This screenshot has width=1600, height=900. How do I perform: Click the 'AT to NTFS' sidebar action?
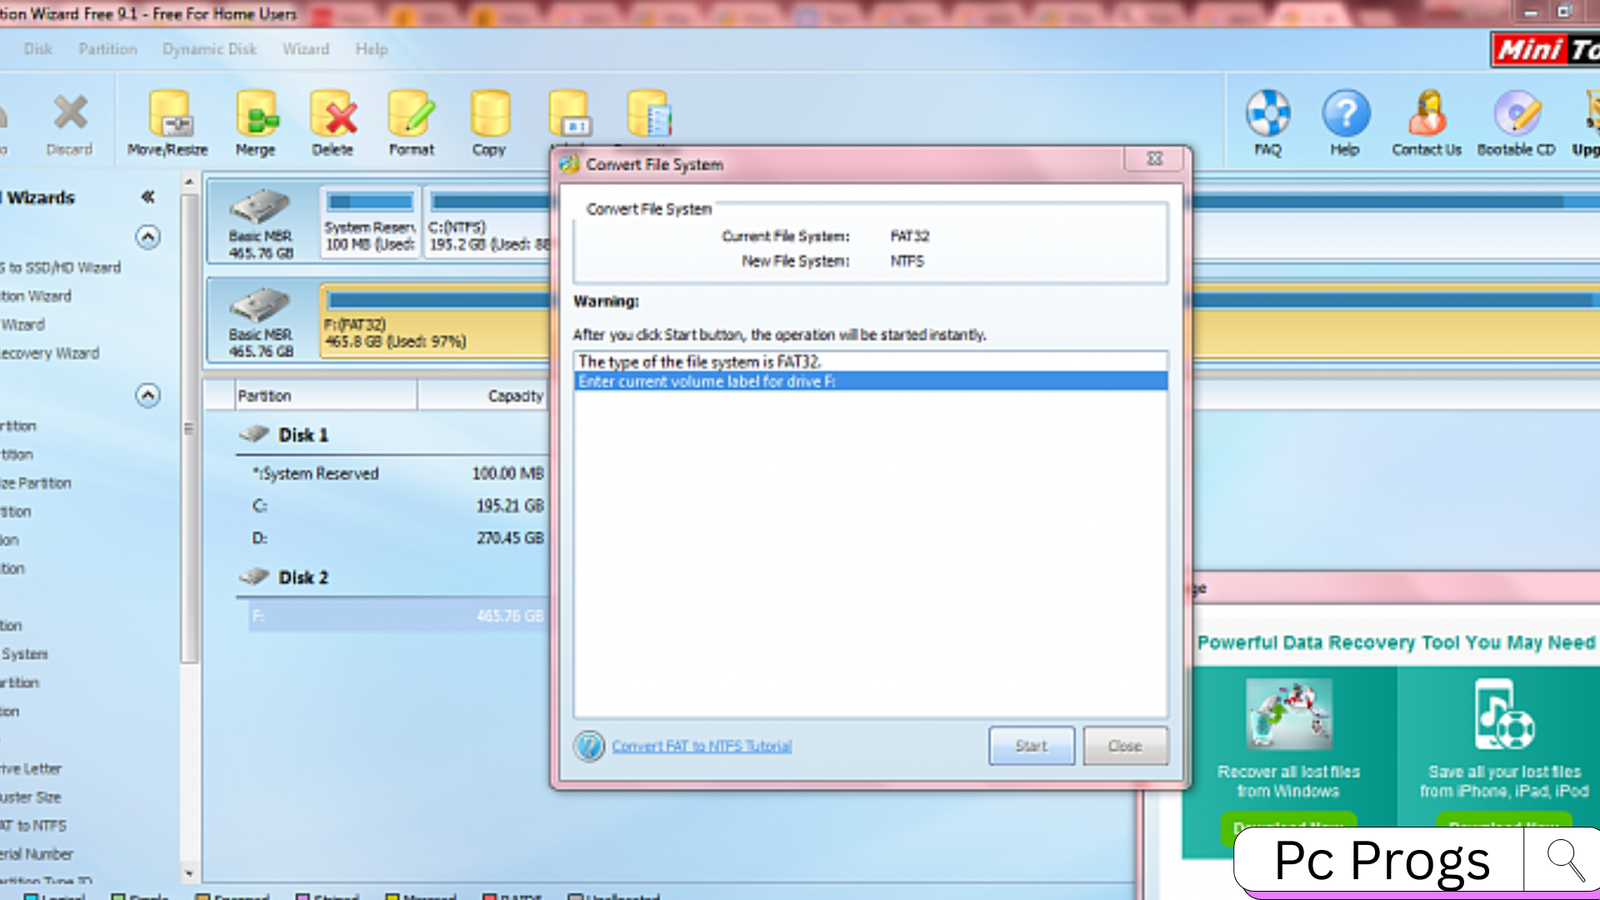tap(33, 826)
